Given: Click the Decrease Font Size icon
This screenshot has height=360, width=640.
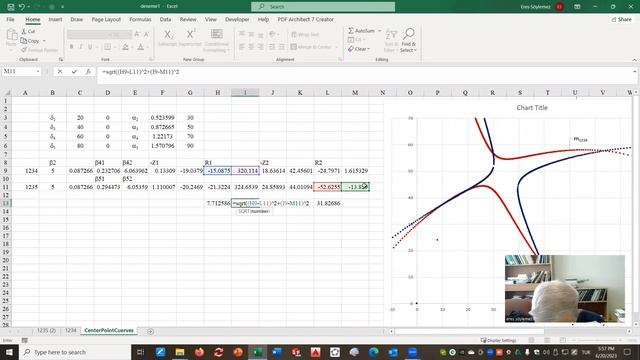Looking at the screenshot, I should [x=146, y=34].
